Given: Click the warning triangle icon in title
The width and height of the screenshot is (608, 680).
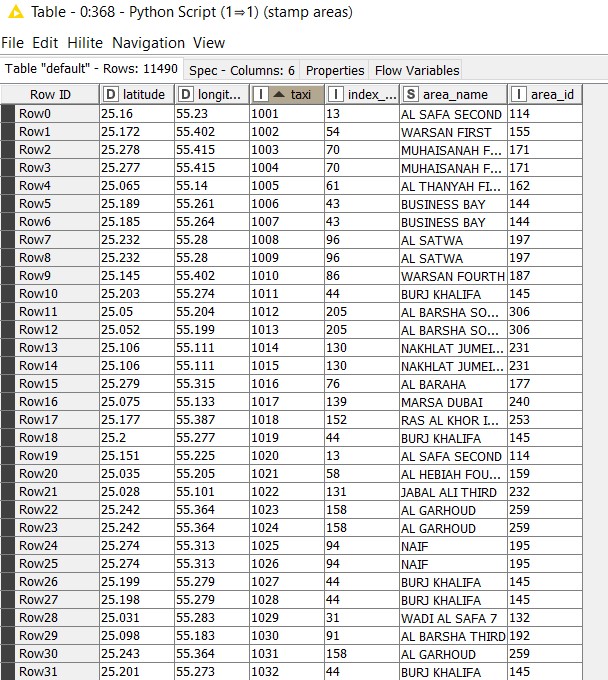Looking at the screenshot, I should tap(16, 12).
